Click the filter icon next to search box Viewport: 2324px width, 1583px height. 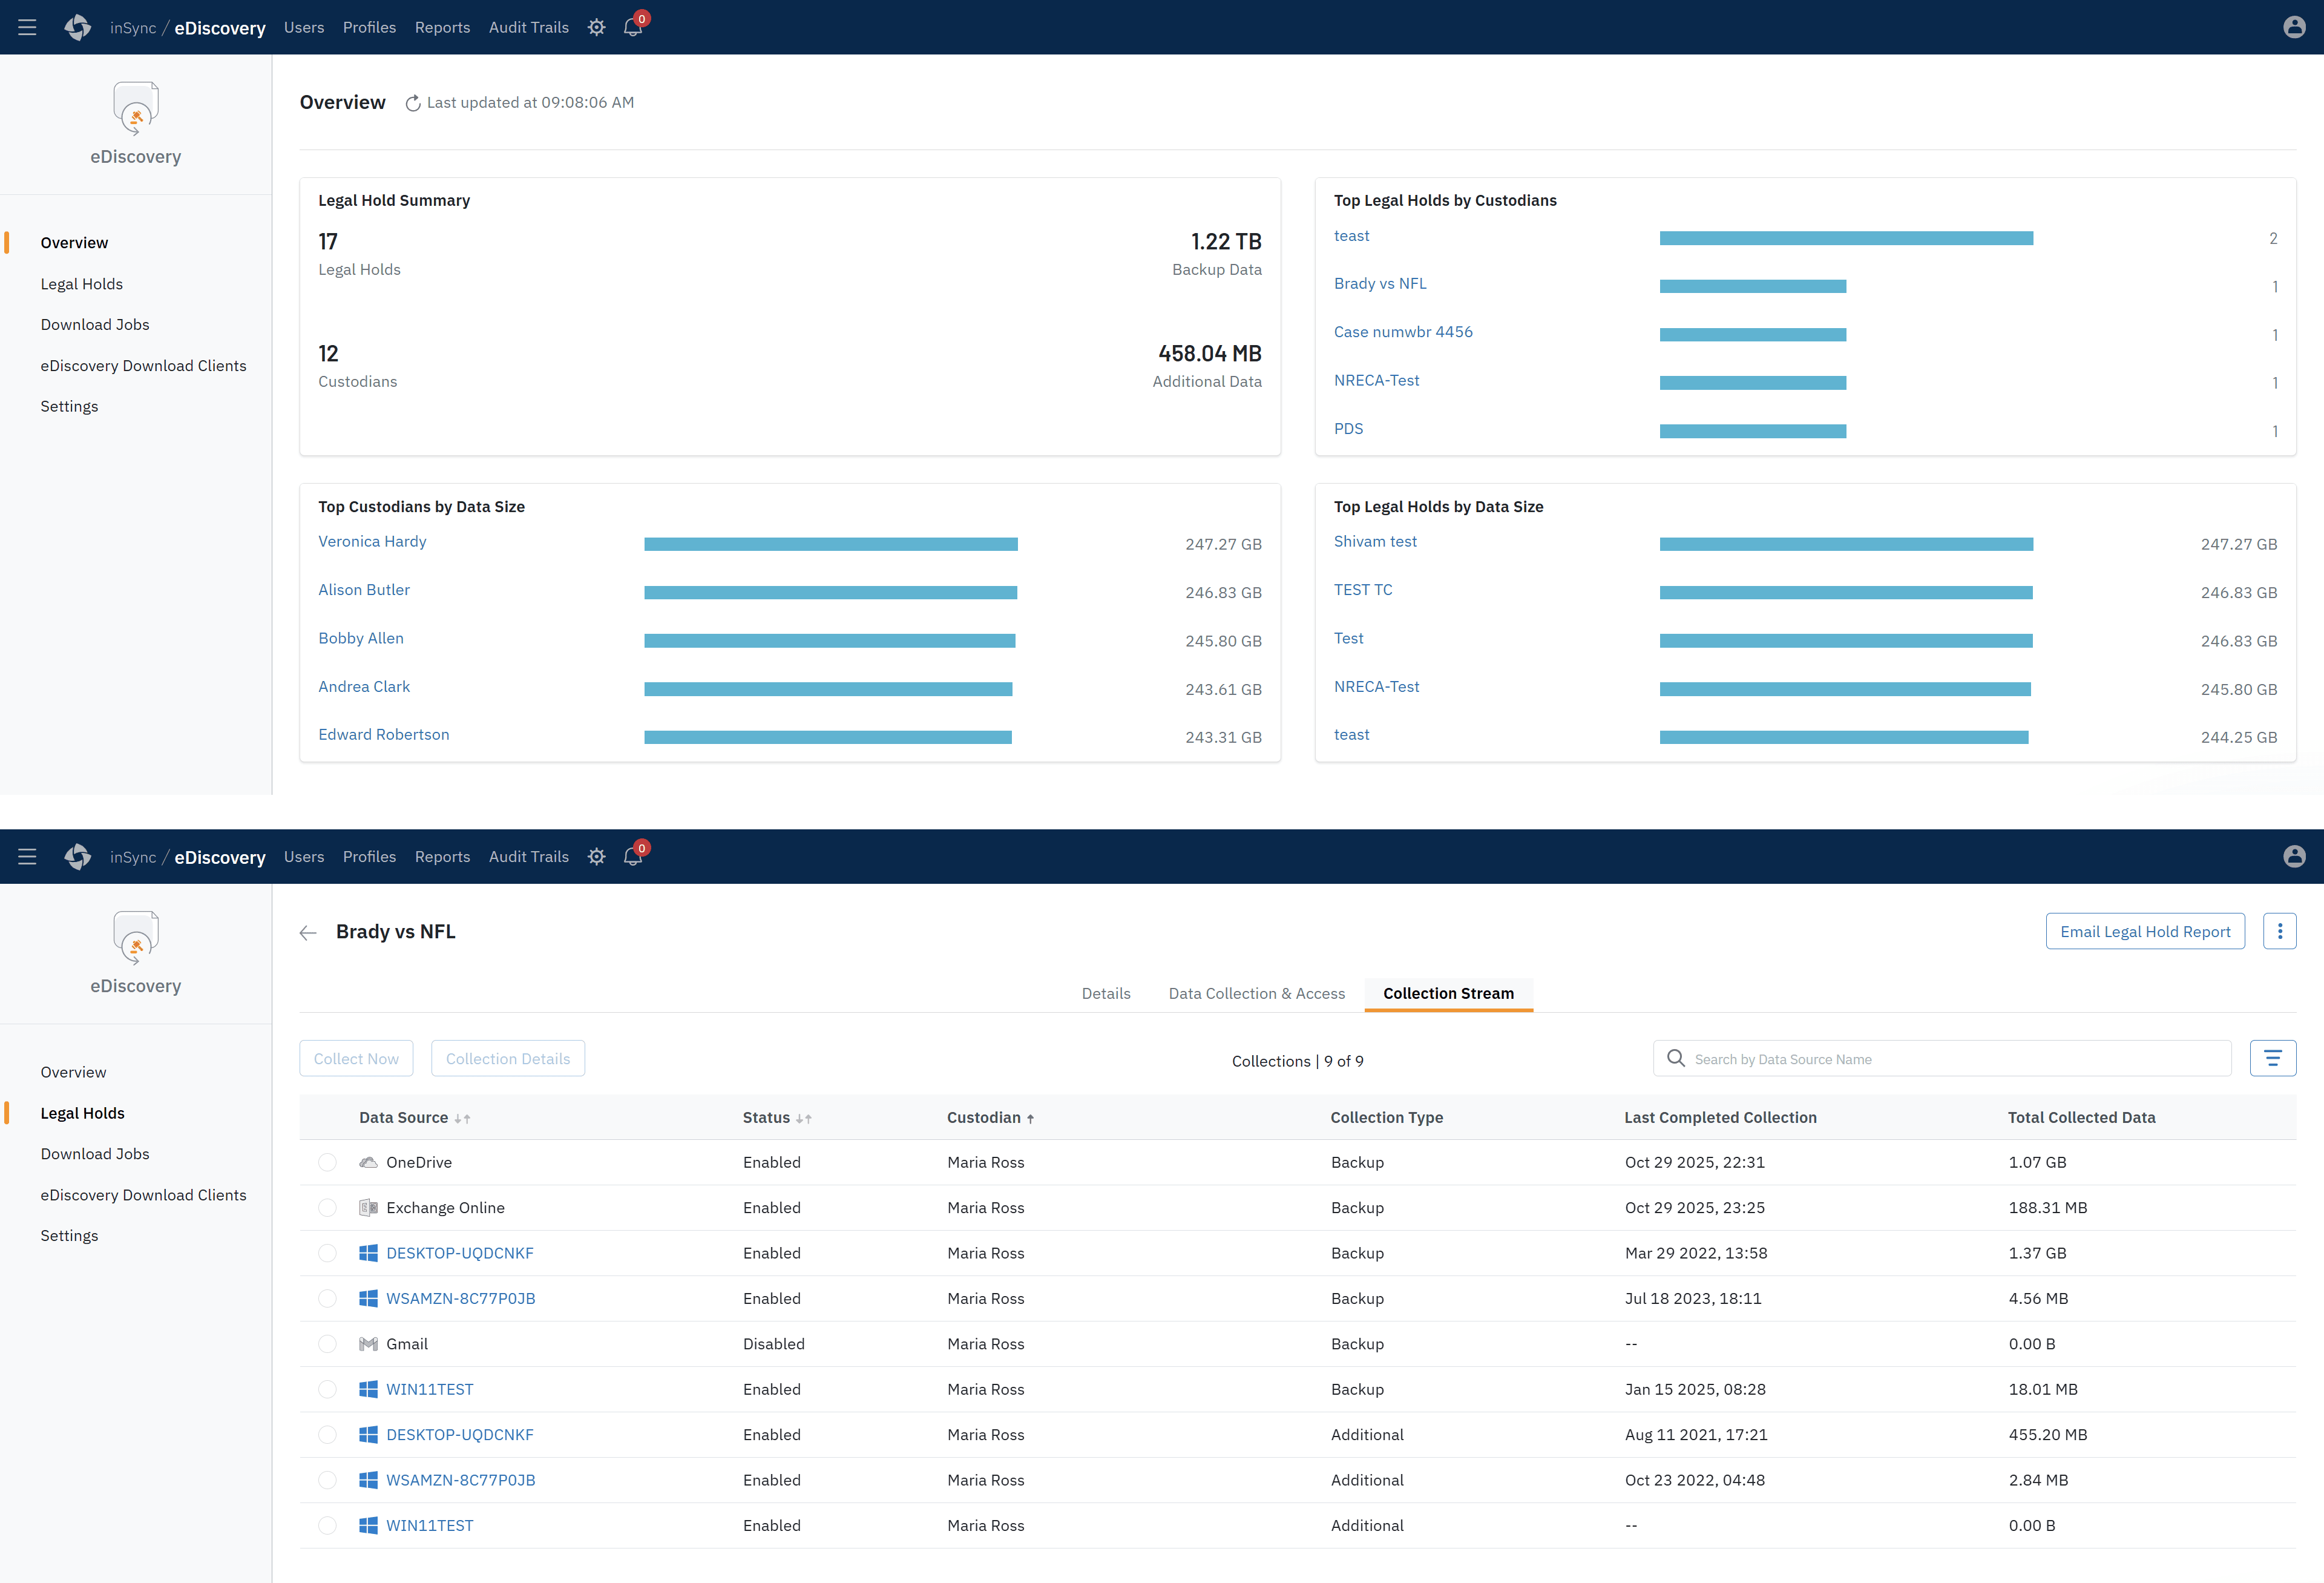pyautogui.click(x=2272, y=1058)
